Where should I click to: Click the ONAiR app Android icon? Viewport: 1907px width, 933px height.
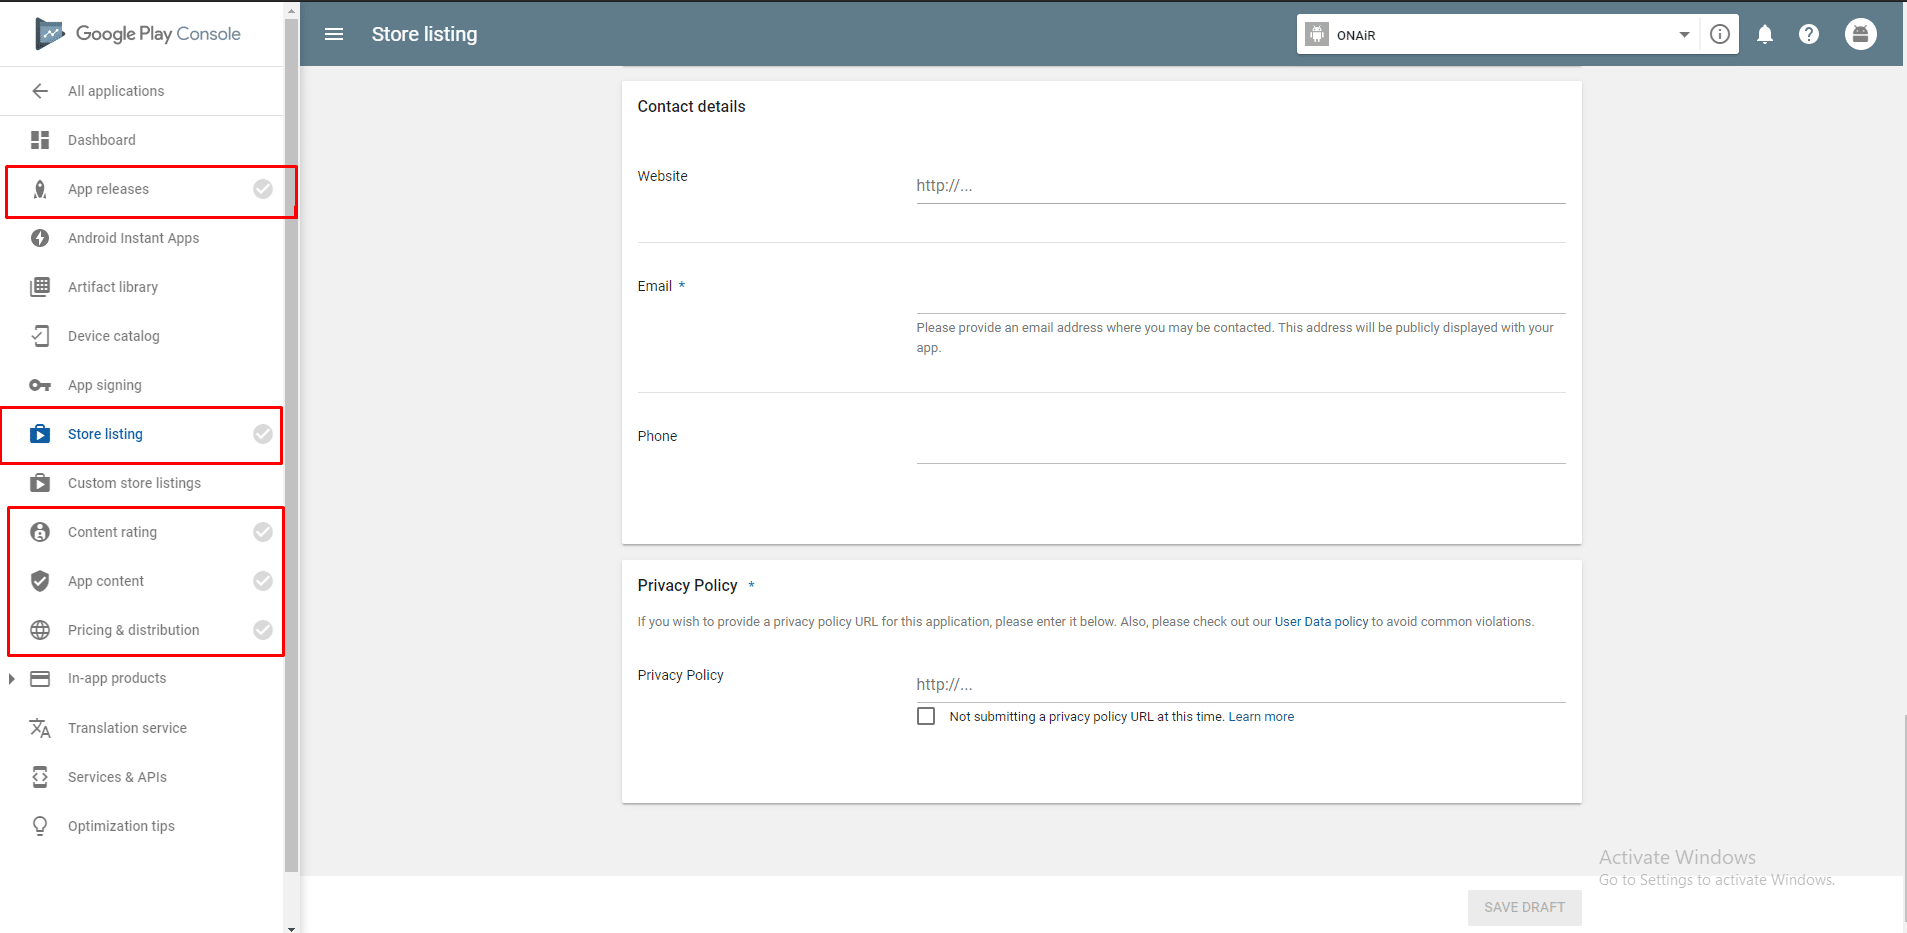click(1317, 34)
